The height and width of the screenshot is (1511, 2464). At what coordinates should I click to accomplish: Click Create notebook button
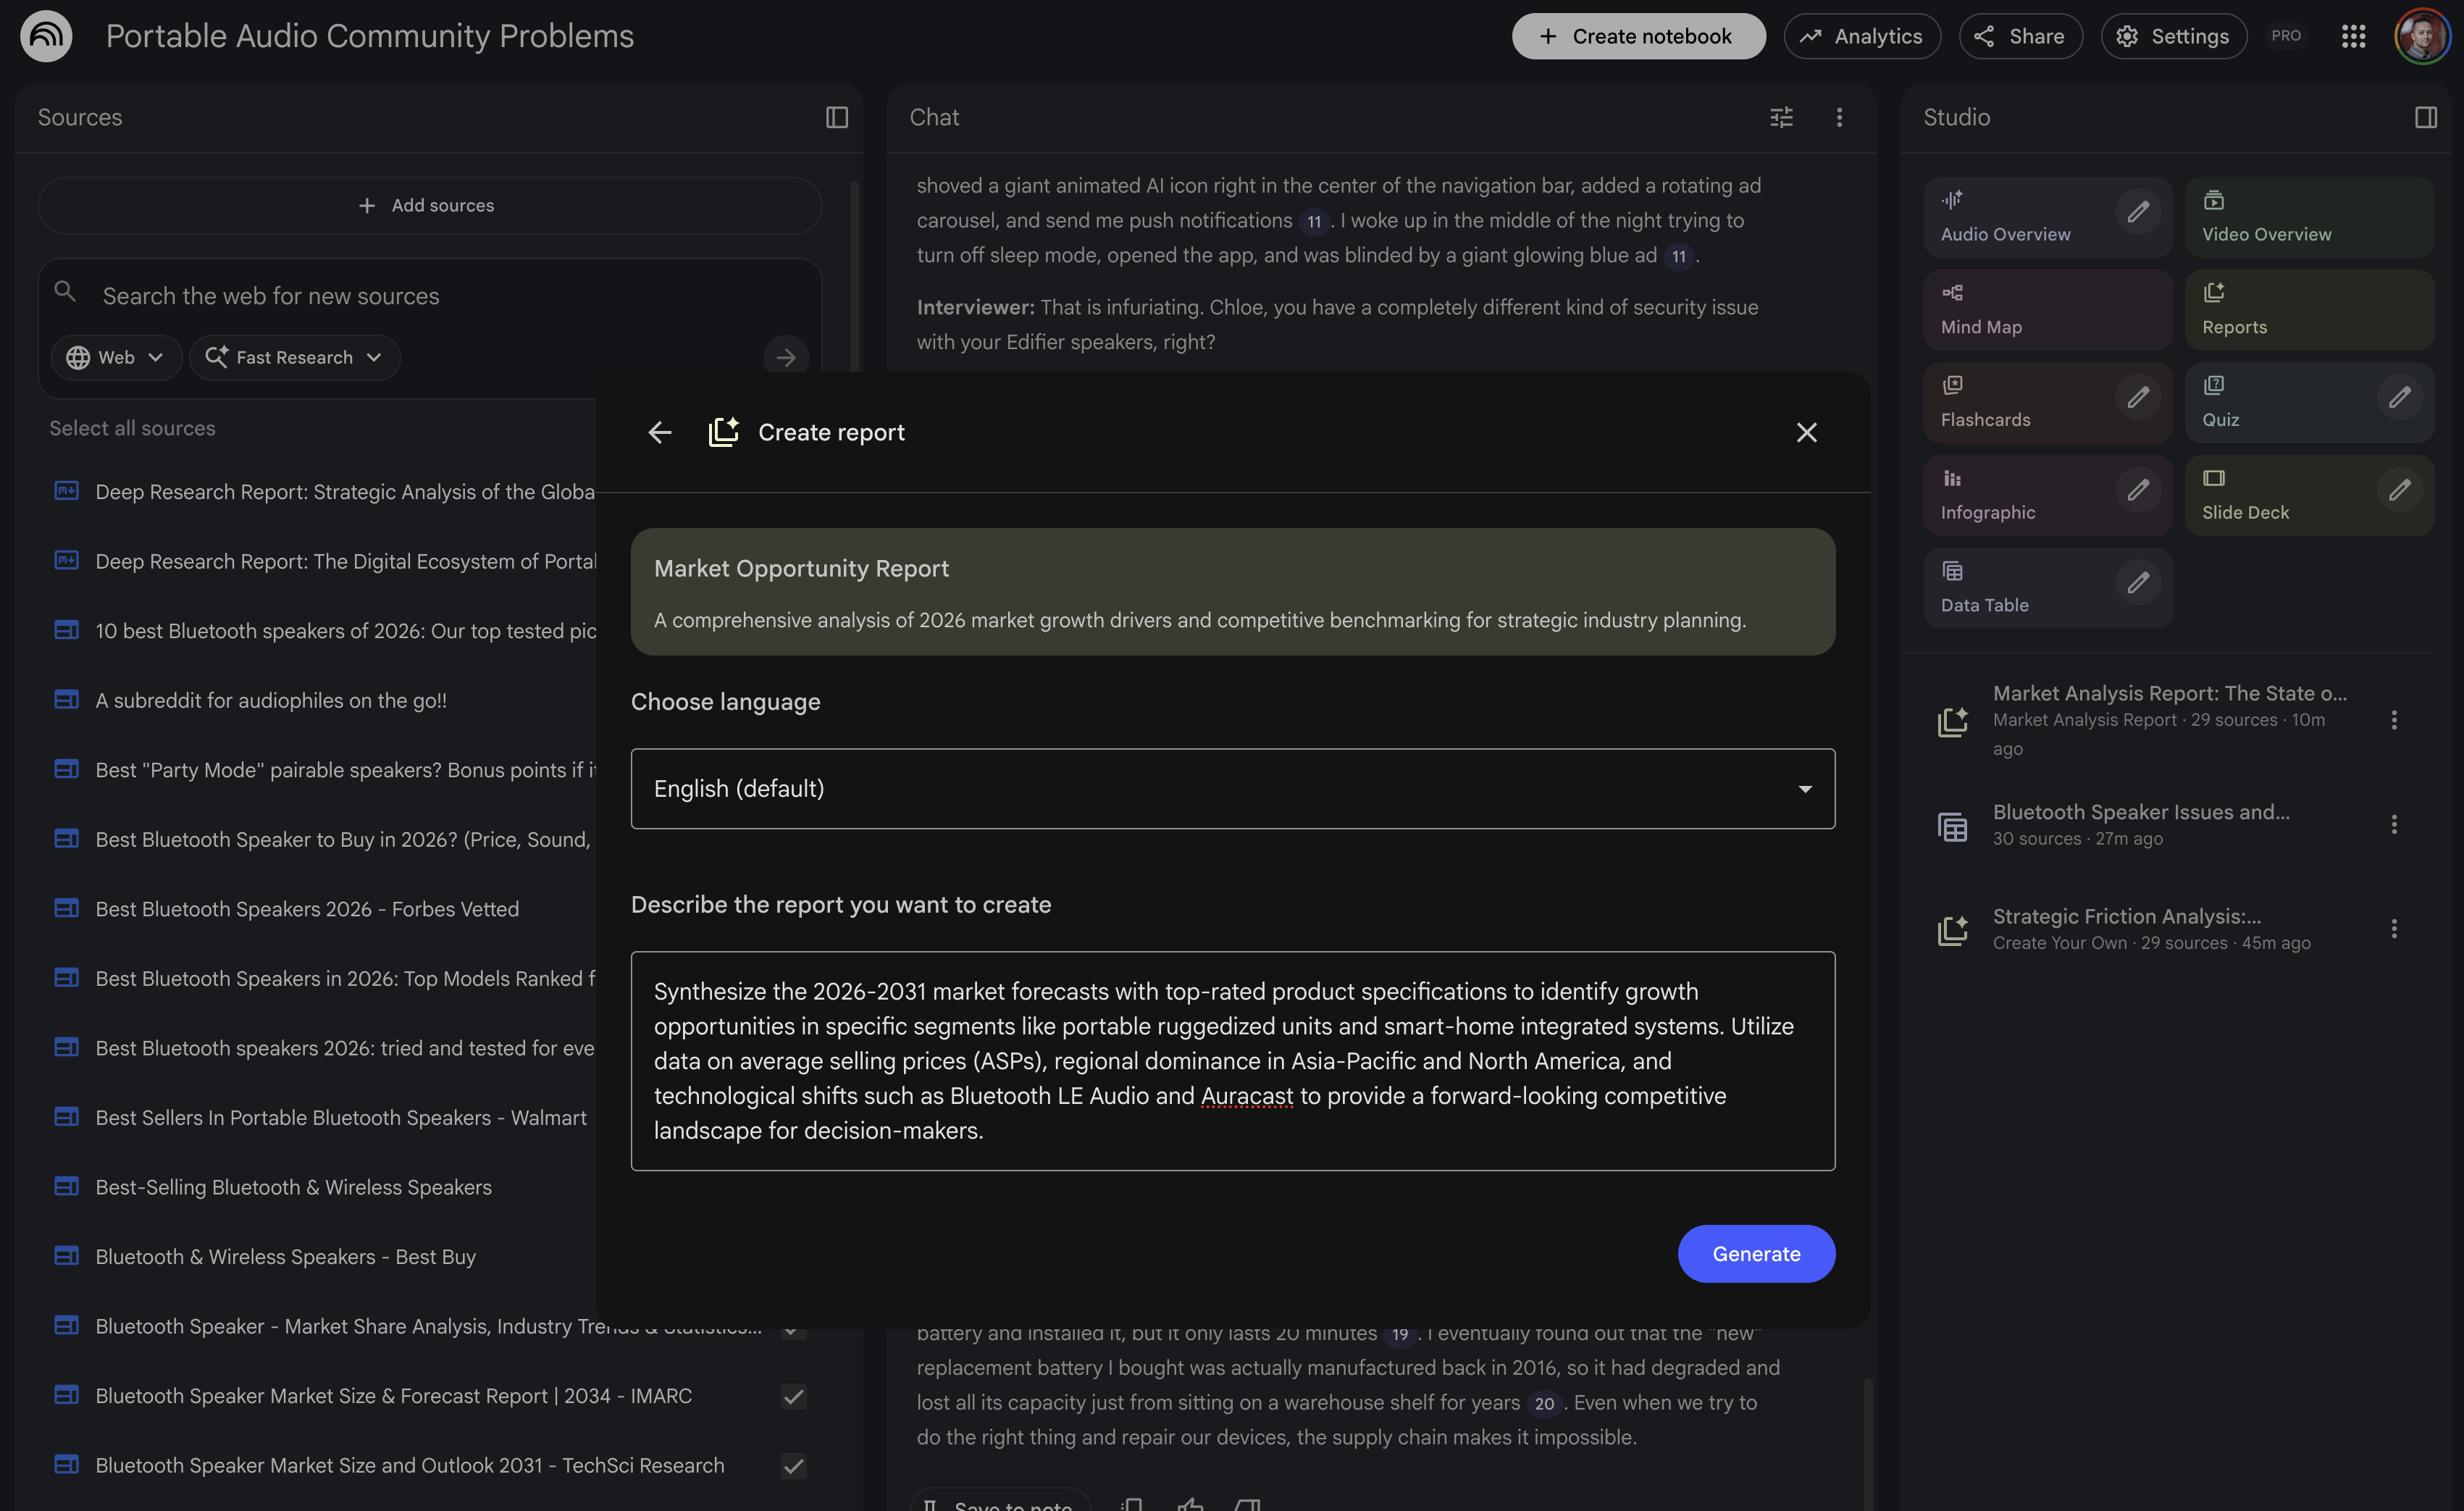[x=1638, y=36]
